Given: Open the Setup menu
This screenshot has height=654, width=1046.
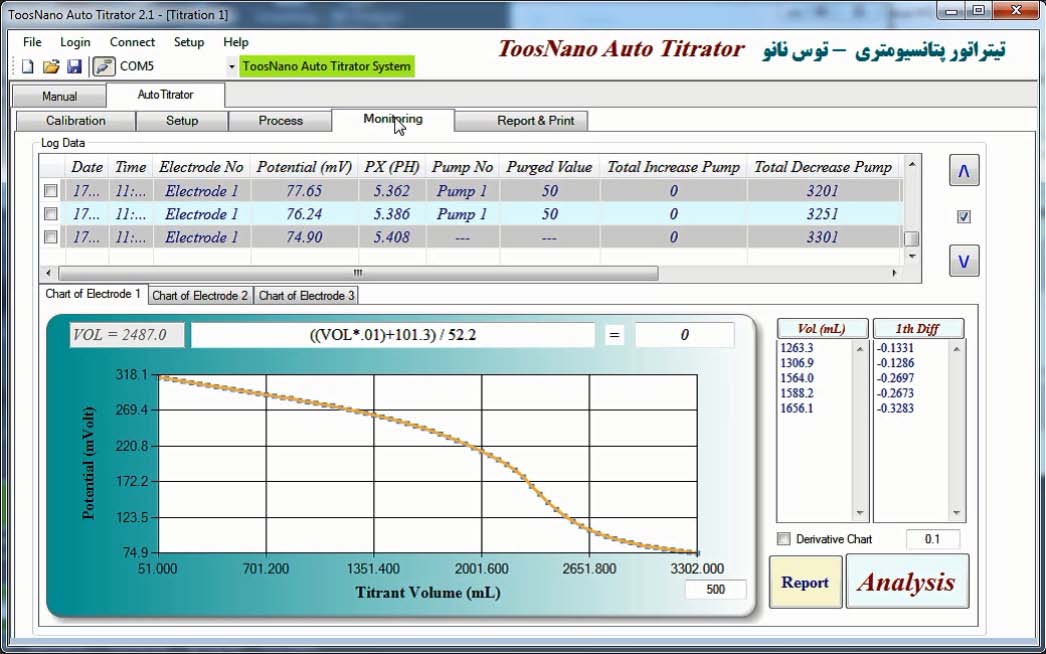Looking at the screenshot, I should tap(188, 42).
